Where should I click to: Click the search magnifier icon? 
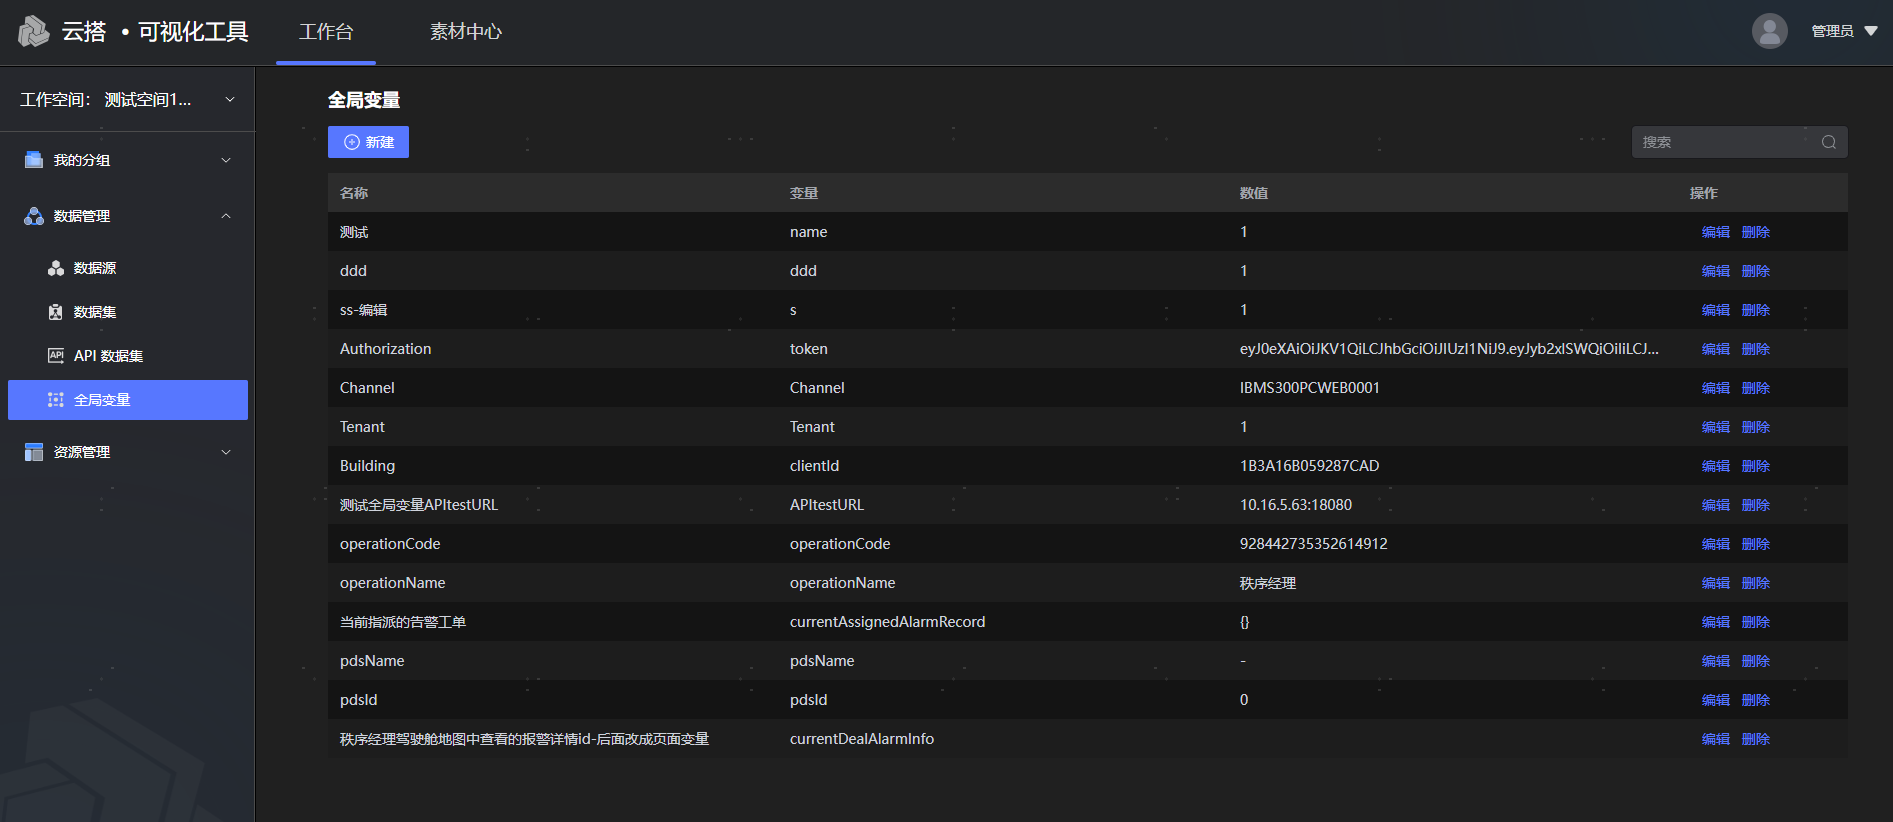pos(1828,142)
